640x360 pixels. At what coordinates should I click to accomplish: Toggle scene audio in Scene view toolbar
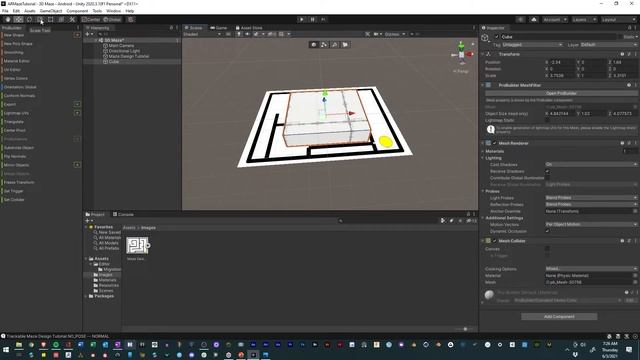(247, 34)
